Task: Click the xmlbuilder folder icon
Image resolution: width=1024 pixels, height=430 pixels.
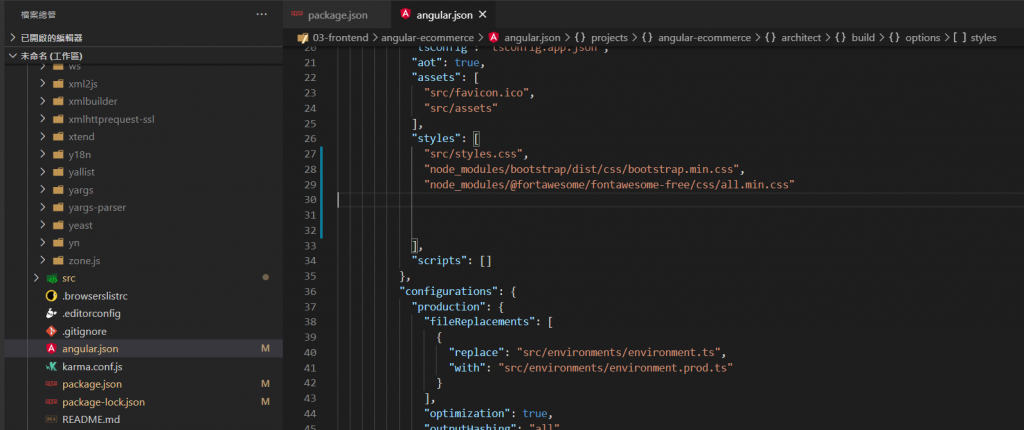Action: 58,101
